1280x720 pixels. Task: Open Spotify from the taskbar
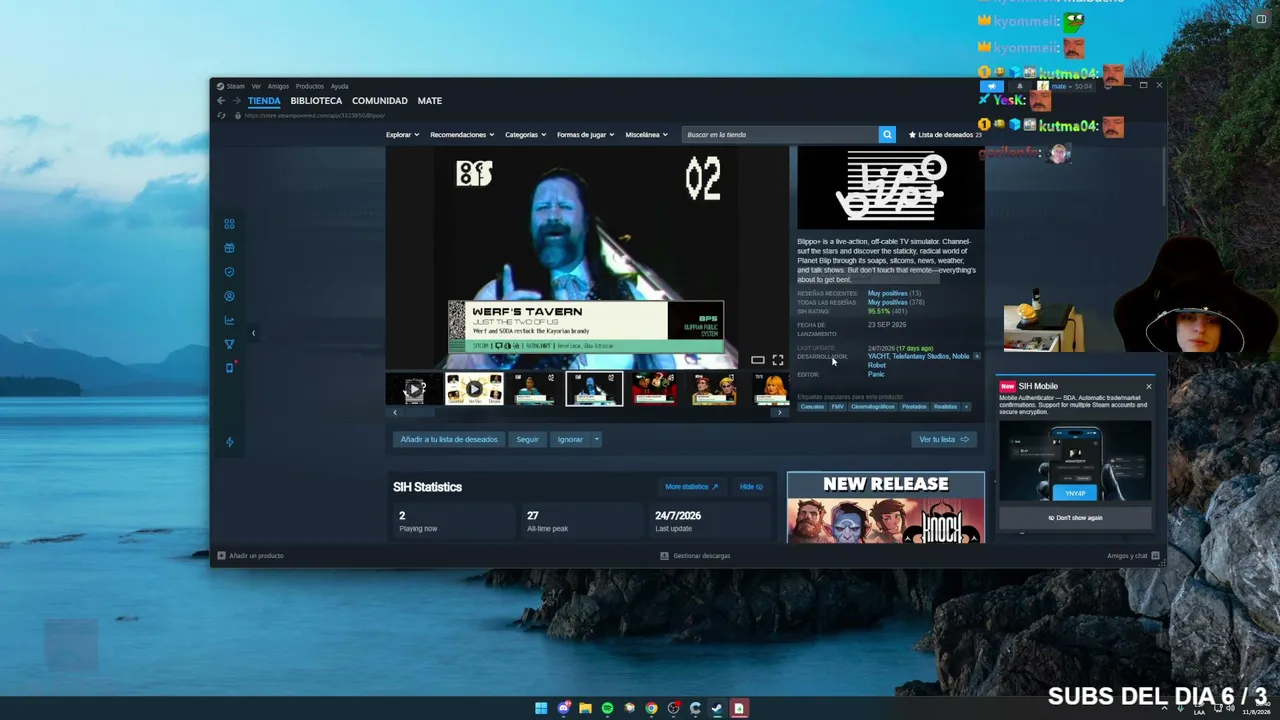(607, 708)
